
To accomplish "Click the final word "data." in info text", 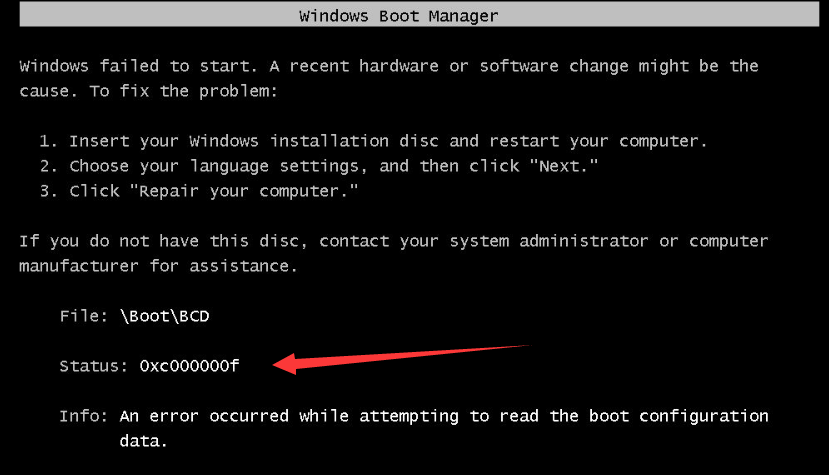I will (x=144, y=440).
